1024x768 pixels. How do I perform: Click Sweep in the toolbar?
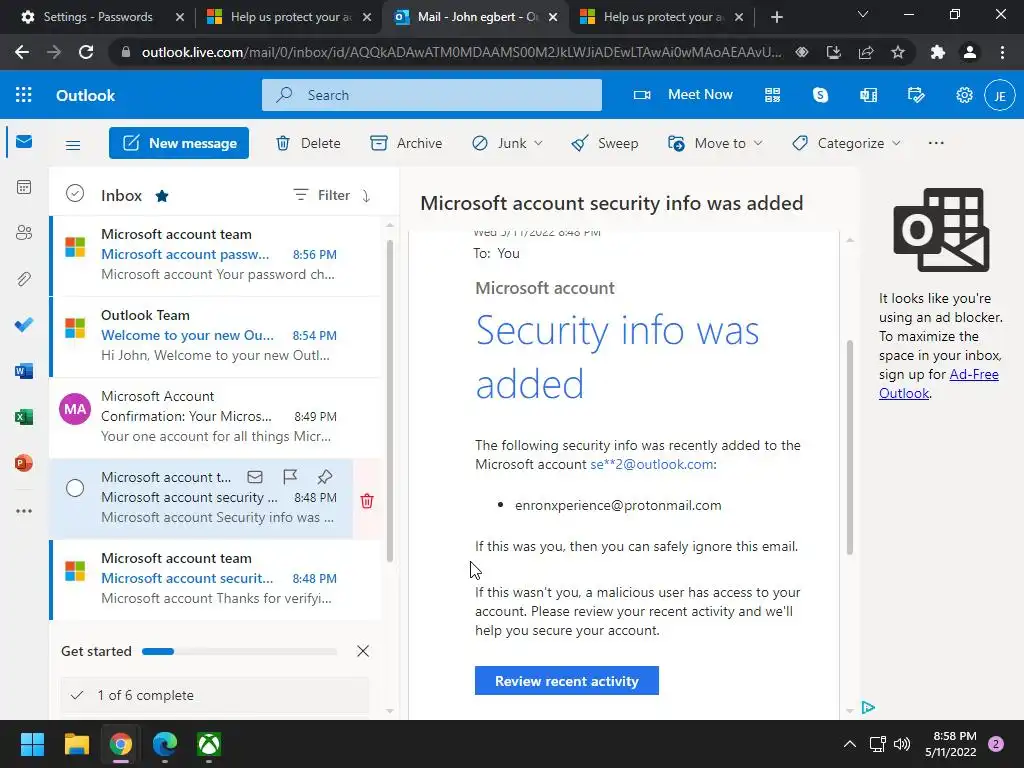coord(605,143)
